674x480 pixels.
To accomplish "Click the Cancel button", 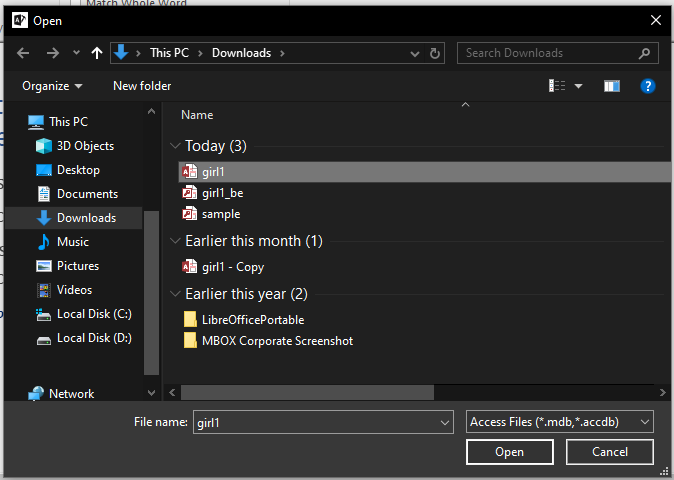I will pyautogui.click(x=610, y=452).
